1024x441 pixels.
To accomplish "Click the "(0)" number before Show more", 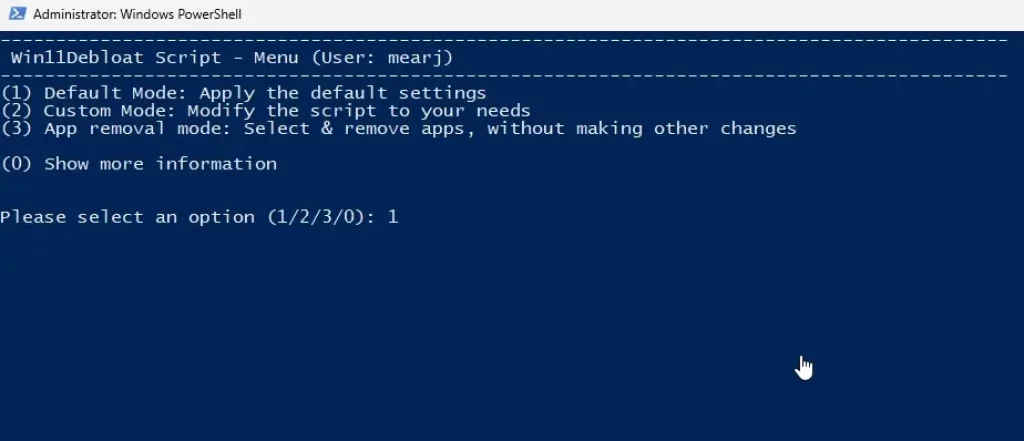I will [x=16, y=164].
